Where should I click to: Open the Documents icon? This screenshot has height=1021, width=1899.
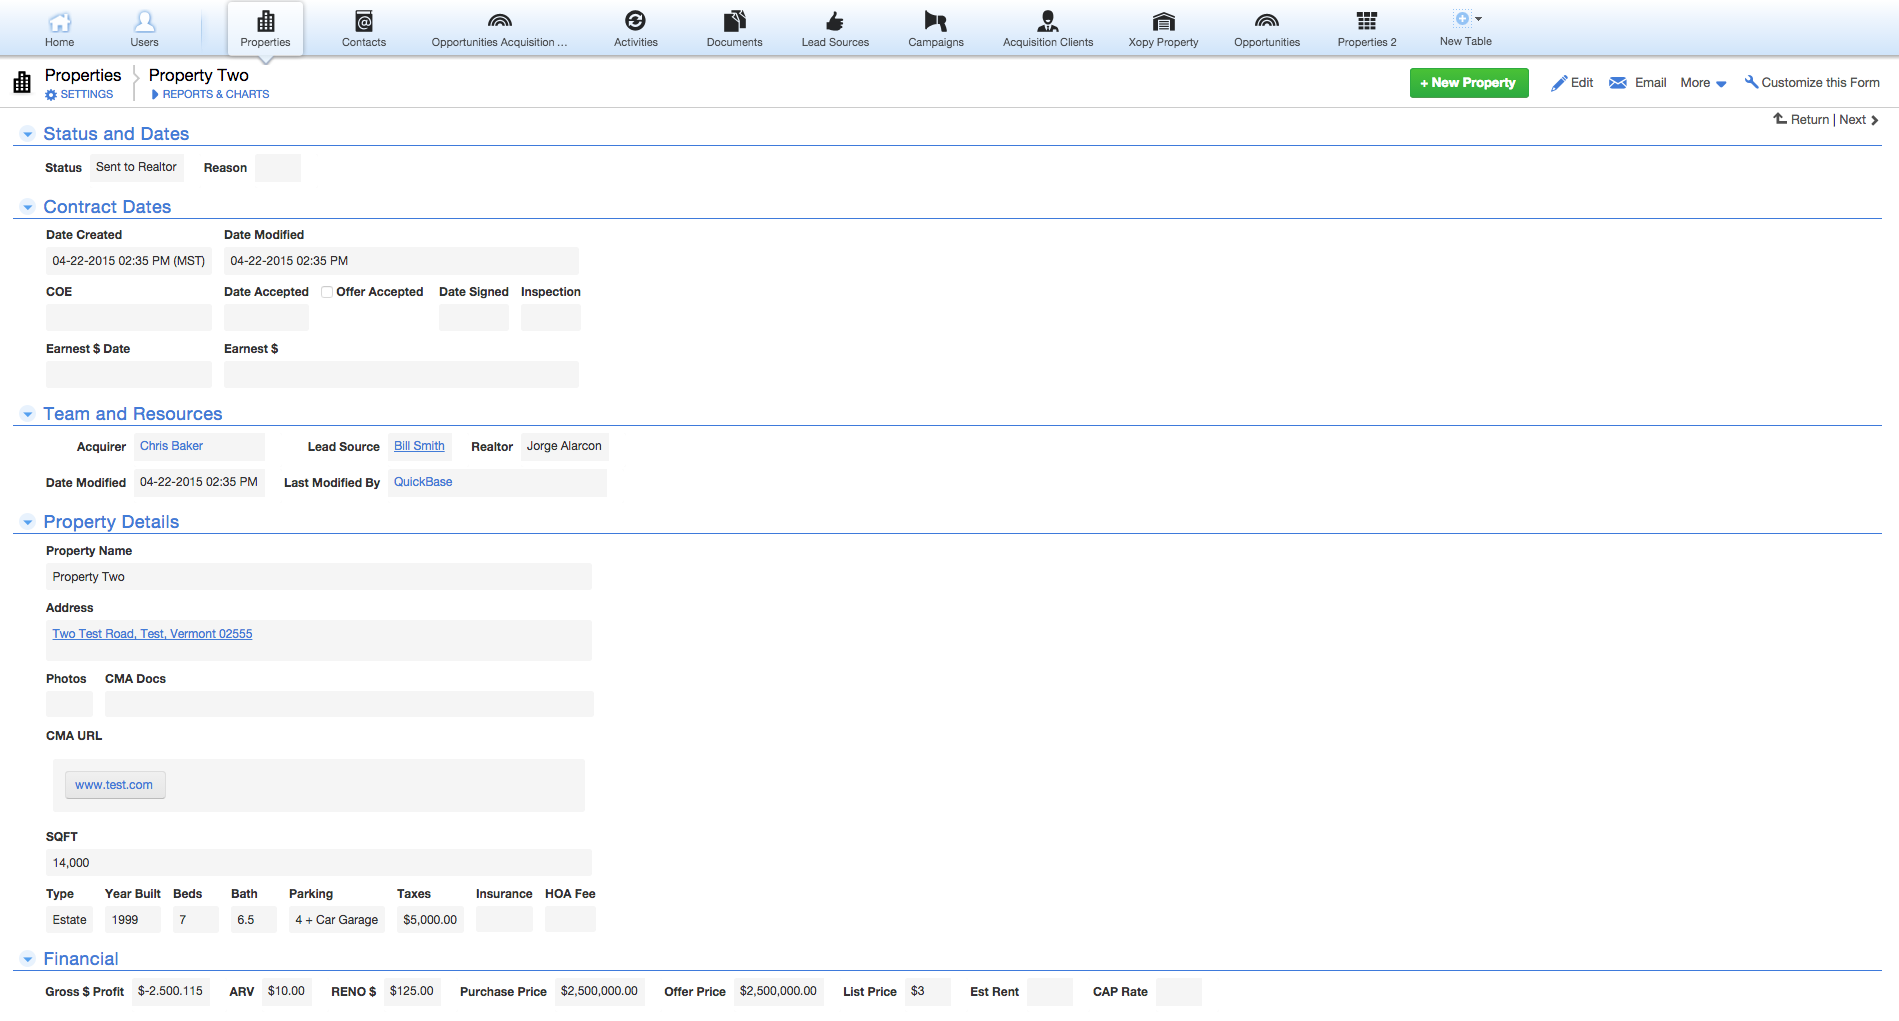click(734, 21)
